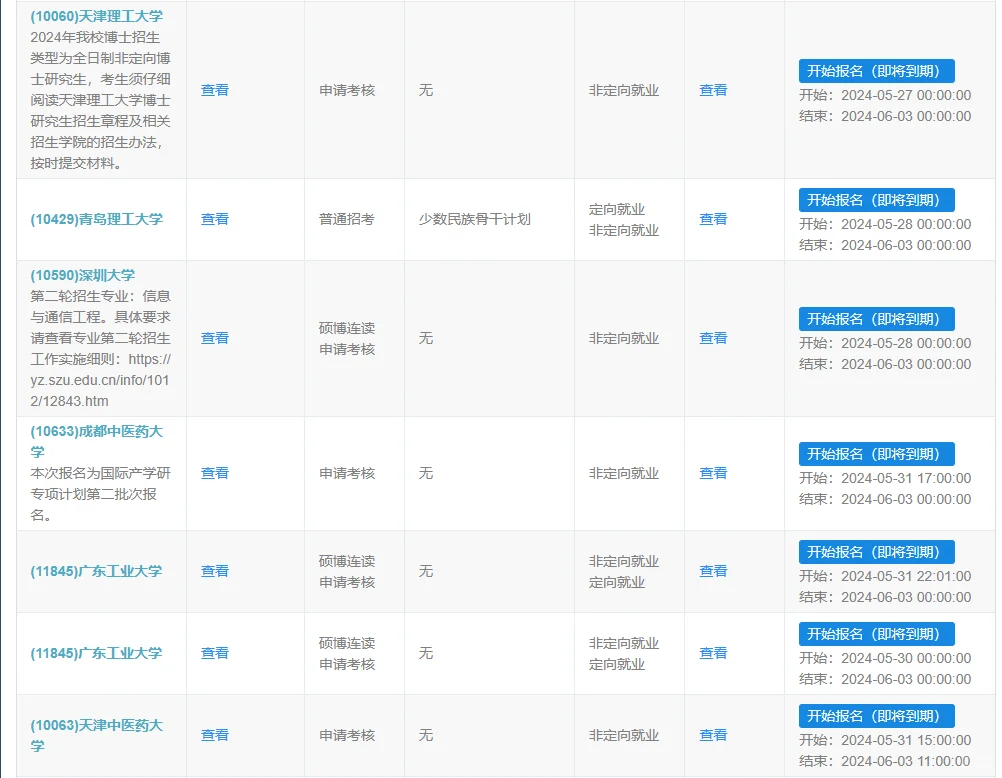Select start time 2024-05-30 00:00:00
Image resolution: width=1002 pixels, height=778 pixels.
[x=906, y=658]
